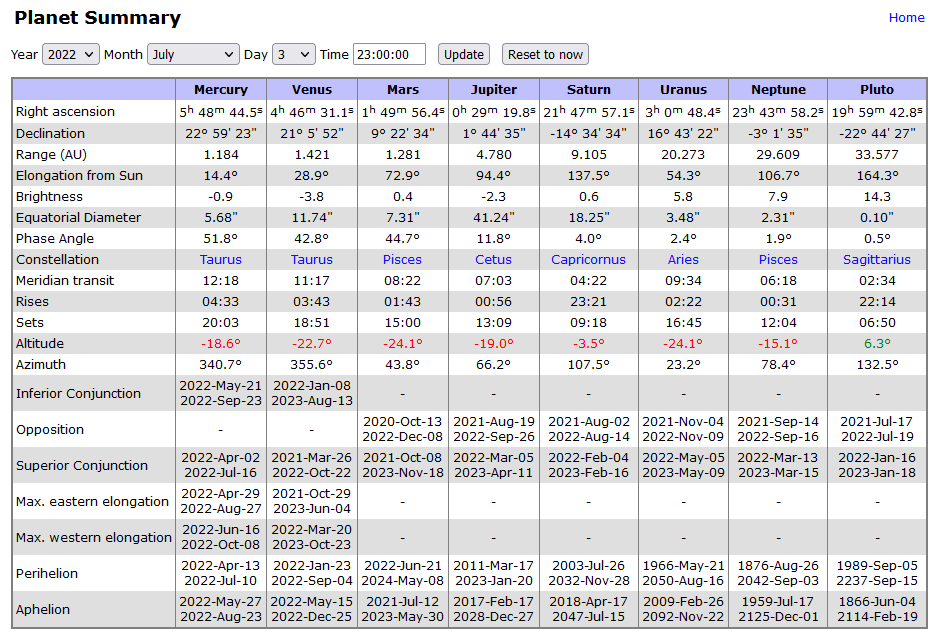Screen dimensions: 943x635
Task: Click the Venus column header
Action: click(312, 90)
